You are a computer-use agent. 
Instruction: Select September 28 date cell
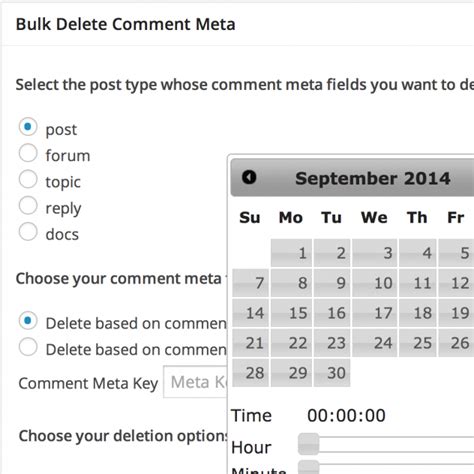coord(251,373)
